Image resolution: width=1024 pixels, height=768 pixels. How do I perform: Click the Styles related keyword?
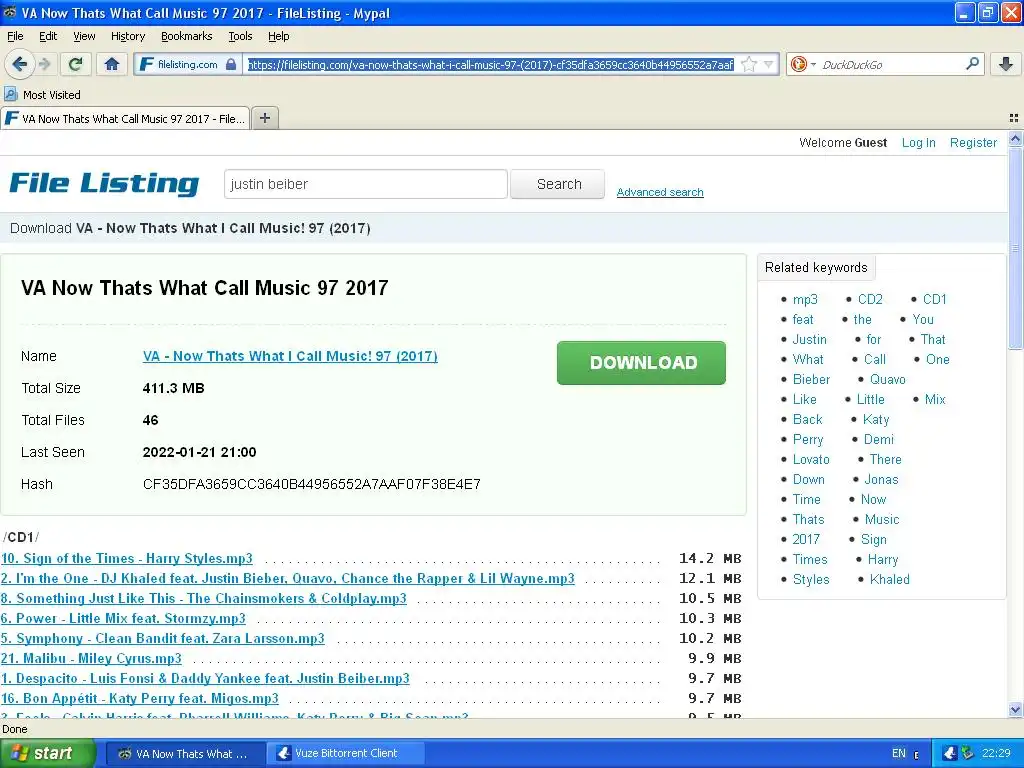click(810, 579)
